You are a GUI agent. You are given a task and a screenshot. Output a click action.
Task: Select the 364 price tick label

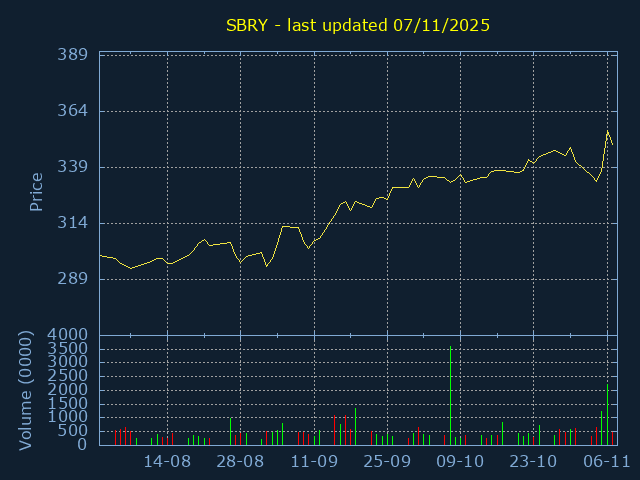click(x=73, y=111)
